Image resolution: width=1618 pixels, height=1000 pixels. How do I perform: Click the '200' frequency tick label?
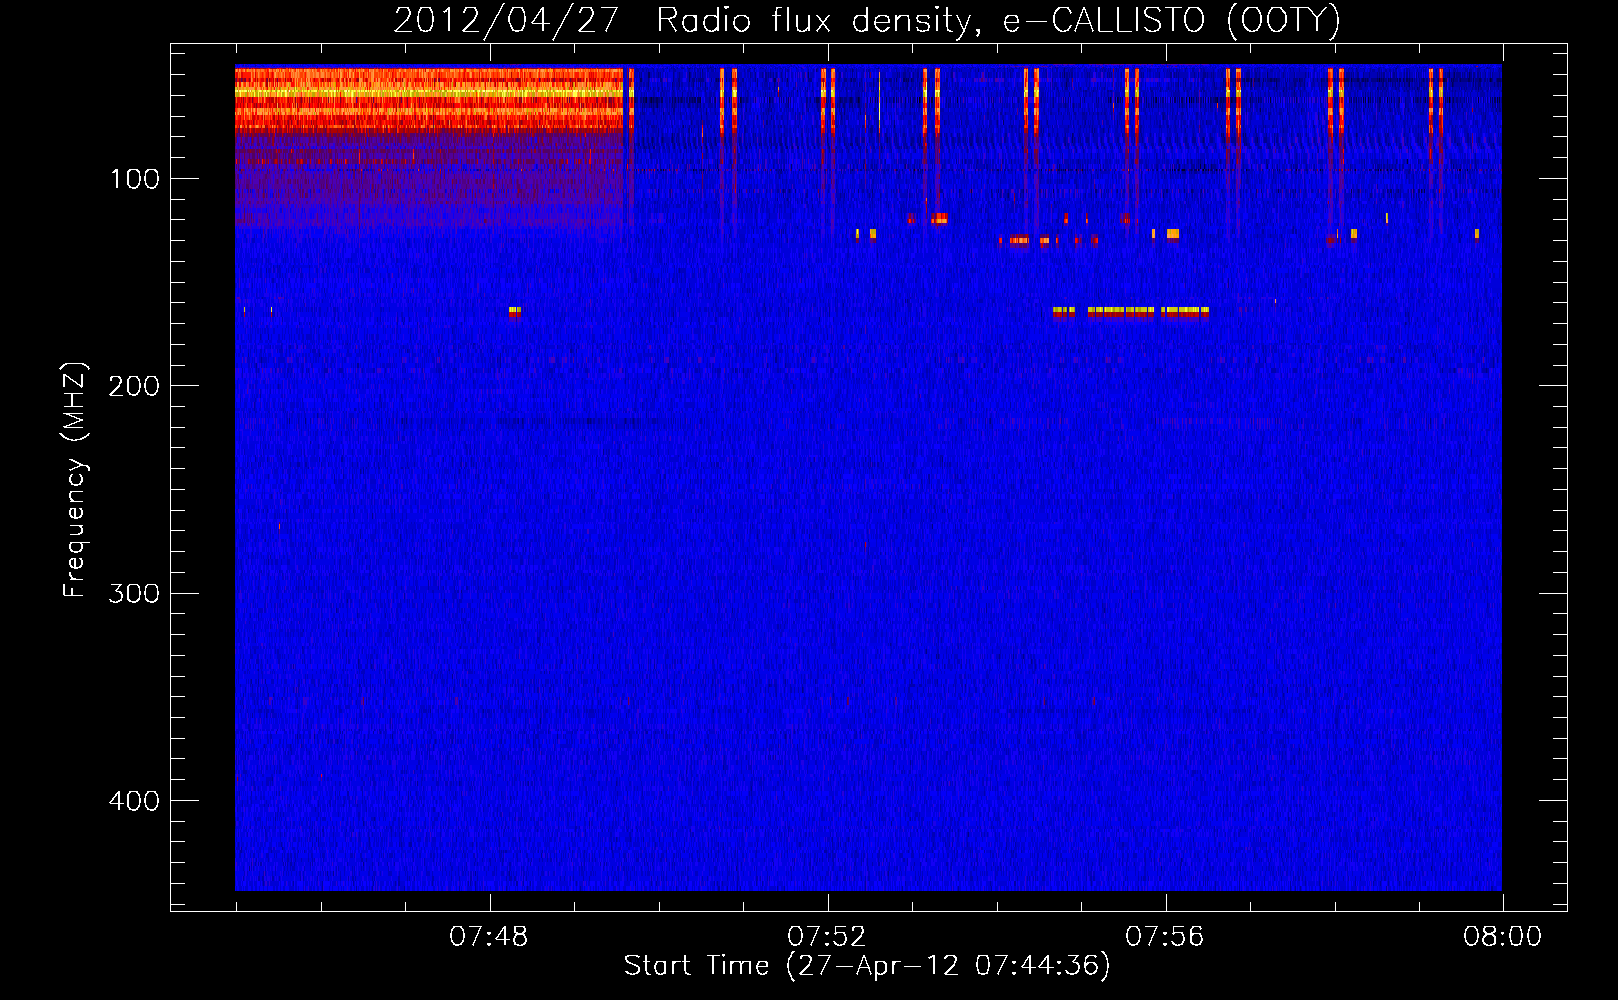(x=134, y=386)
